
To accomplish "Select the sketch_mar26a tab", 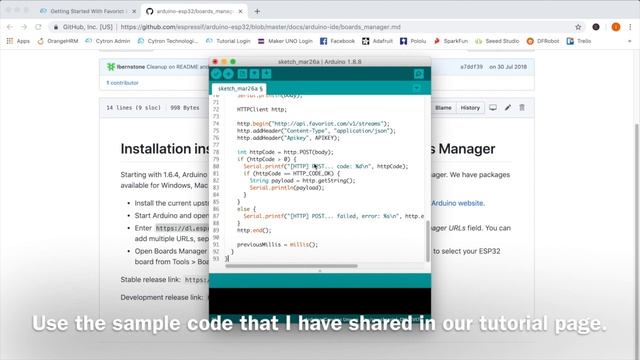I will coord(239,89).
